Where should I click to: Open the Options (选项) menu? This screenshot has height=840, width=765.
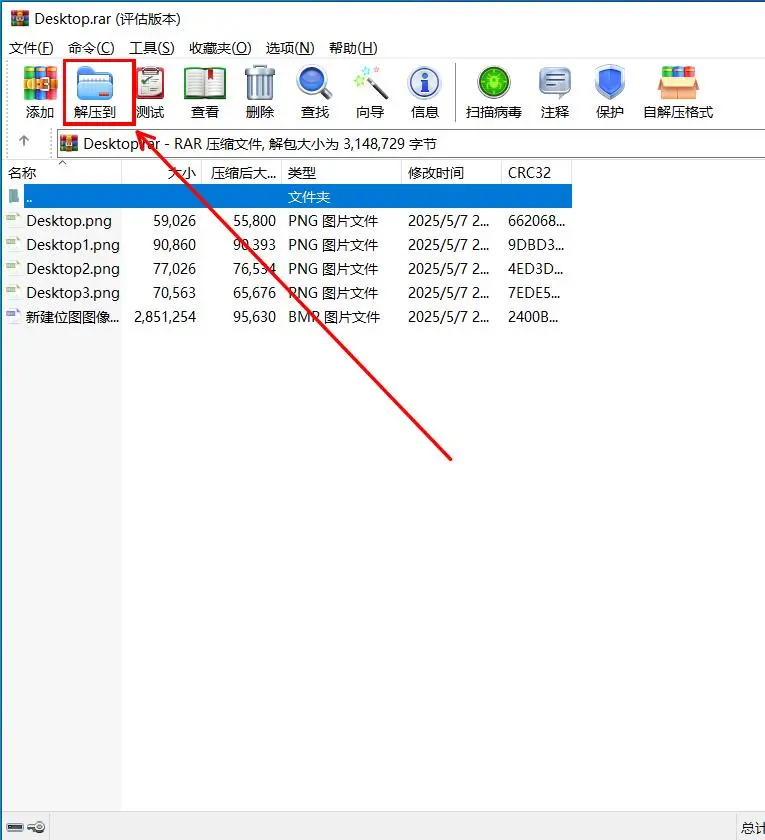click(290, 48)
